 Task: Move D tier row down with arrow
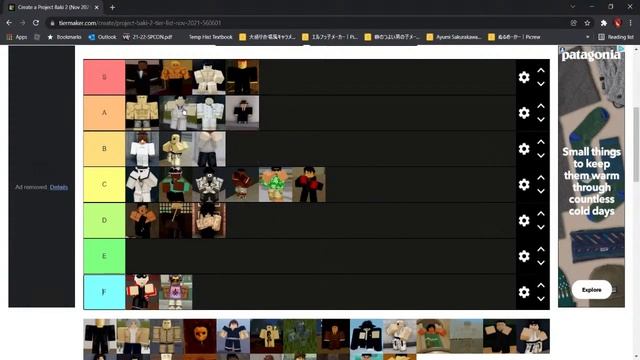click(x=541, y=227)
